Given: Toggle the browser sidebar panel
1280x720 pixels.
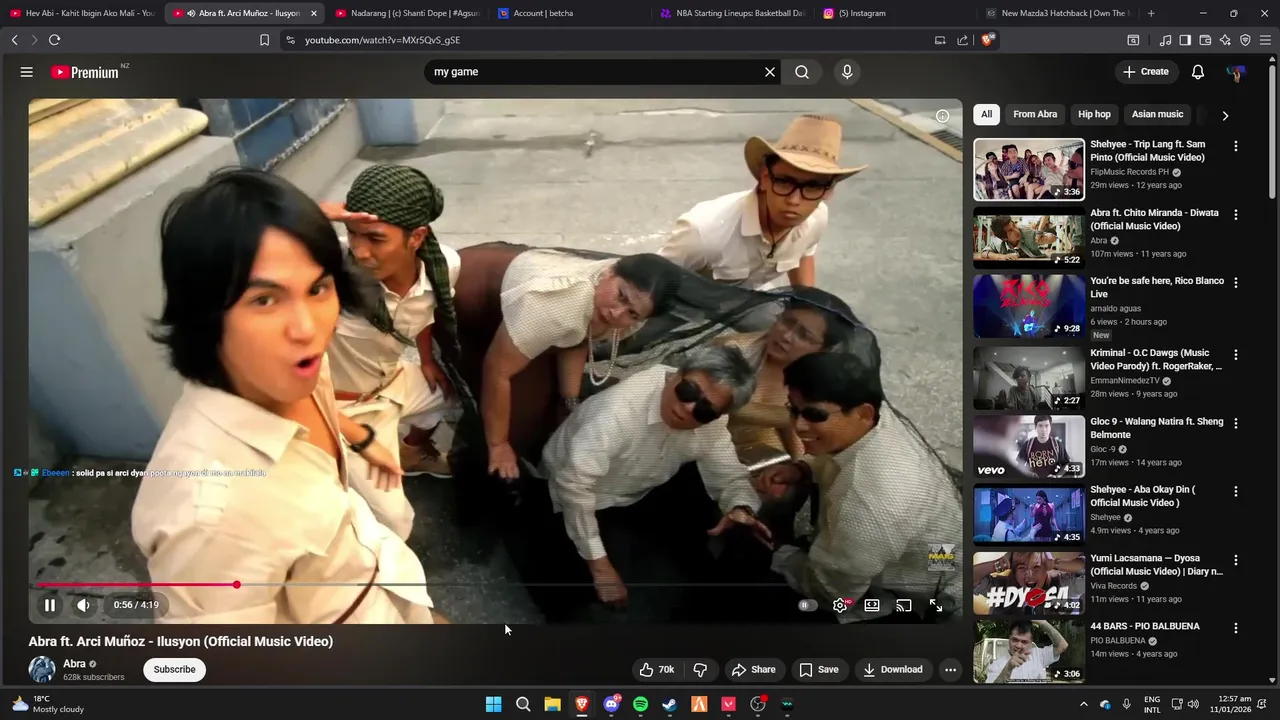Looking at the screenshot, I should tap(1185, 40).
